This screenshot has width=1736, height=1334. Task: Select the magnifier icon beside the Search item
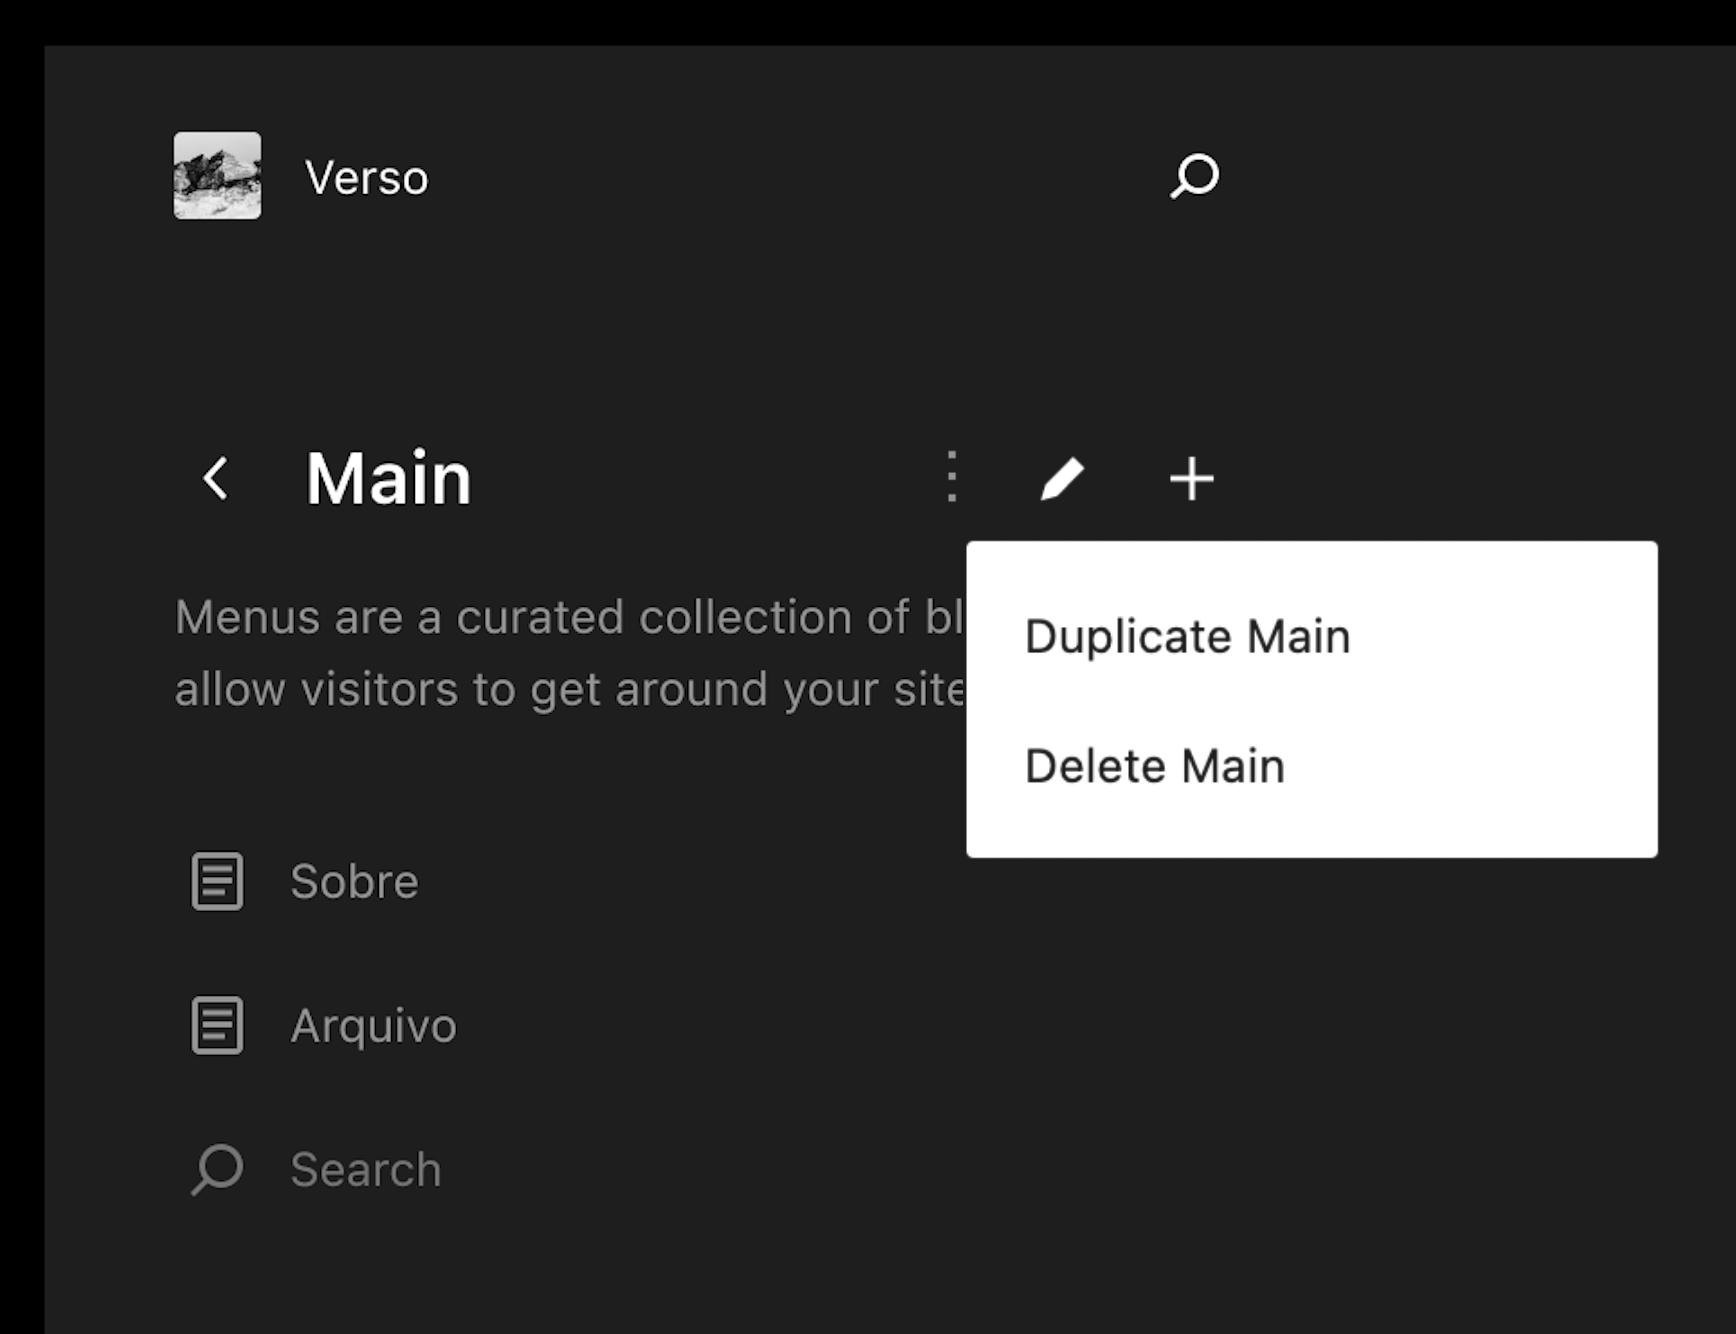click(x=216, y=1168)
